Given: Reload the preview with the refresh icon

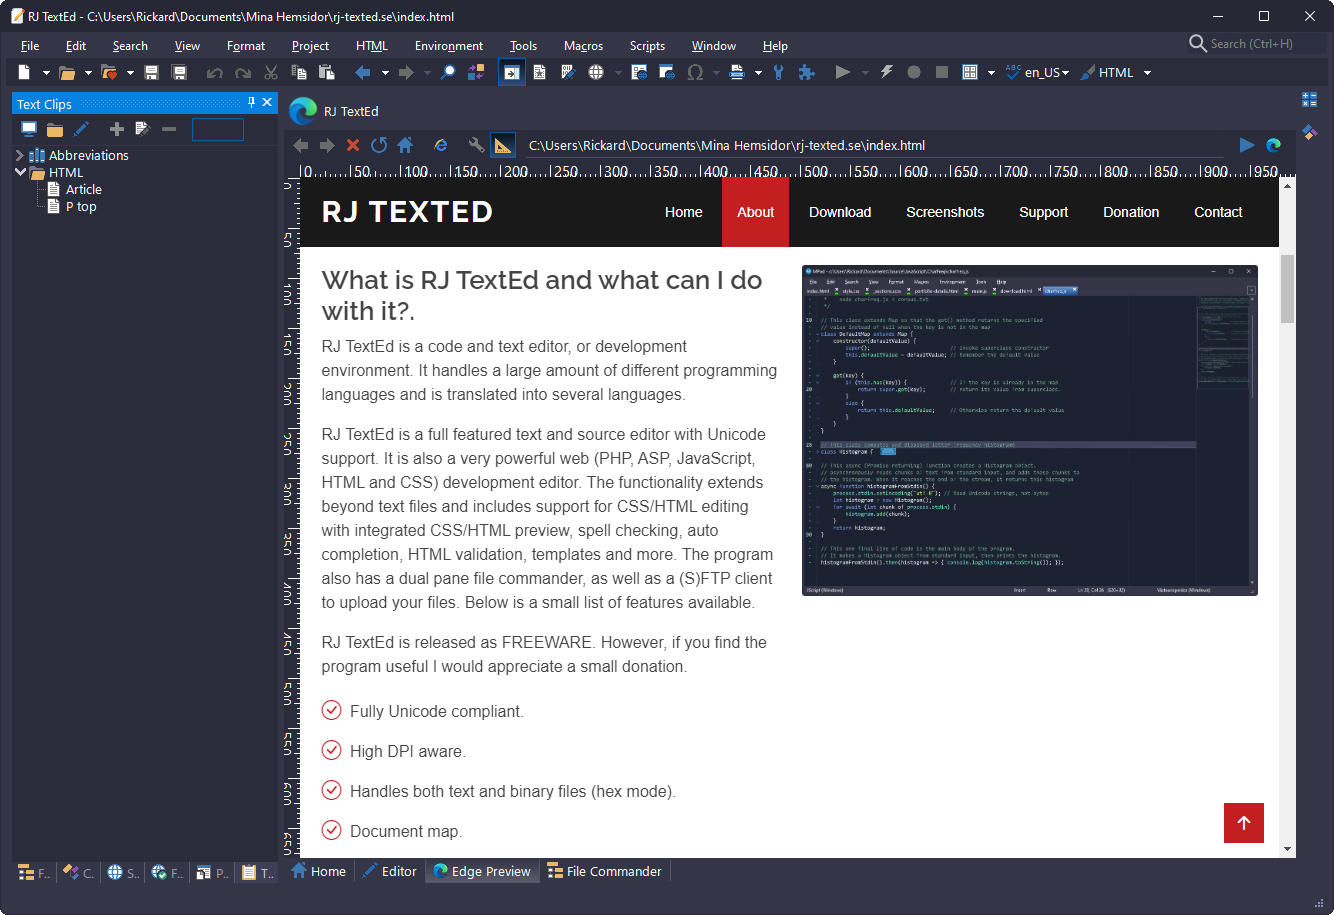Looking at the screenshot, I should (379, 145).
